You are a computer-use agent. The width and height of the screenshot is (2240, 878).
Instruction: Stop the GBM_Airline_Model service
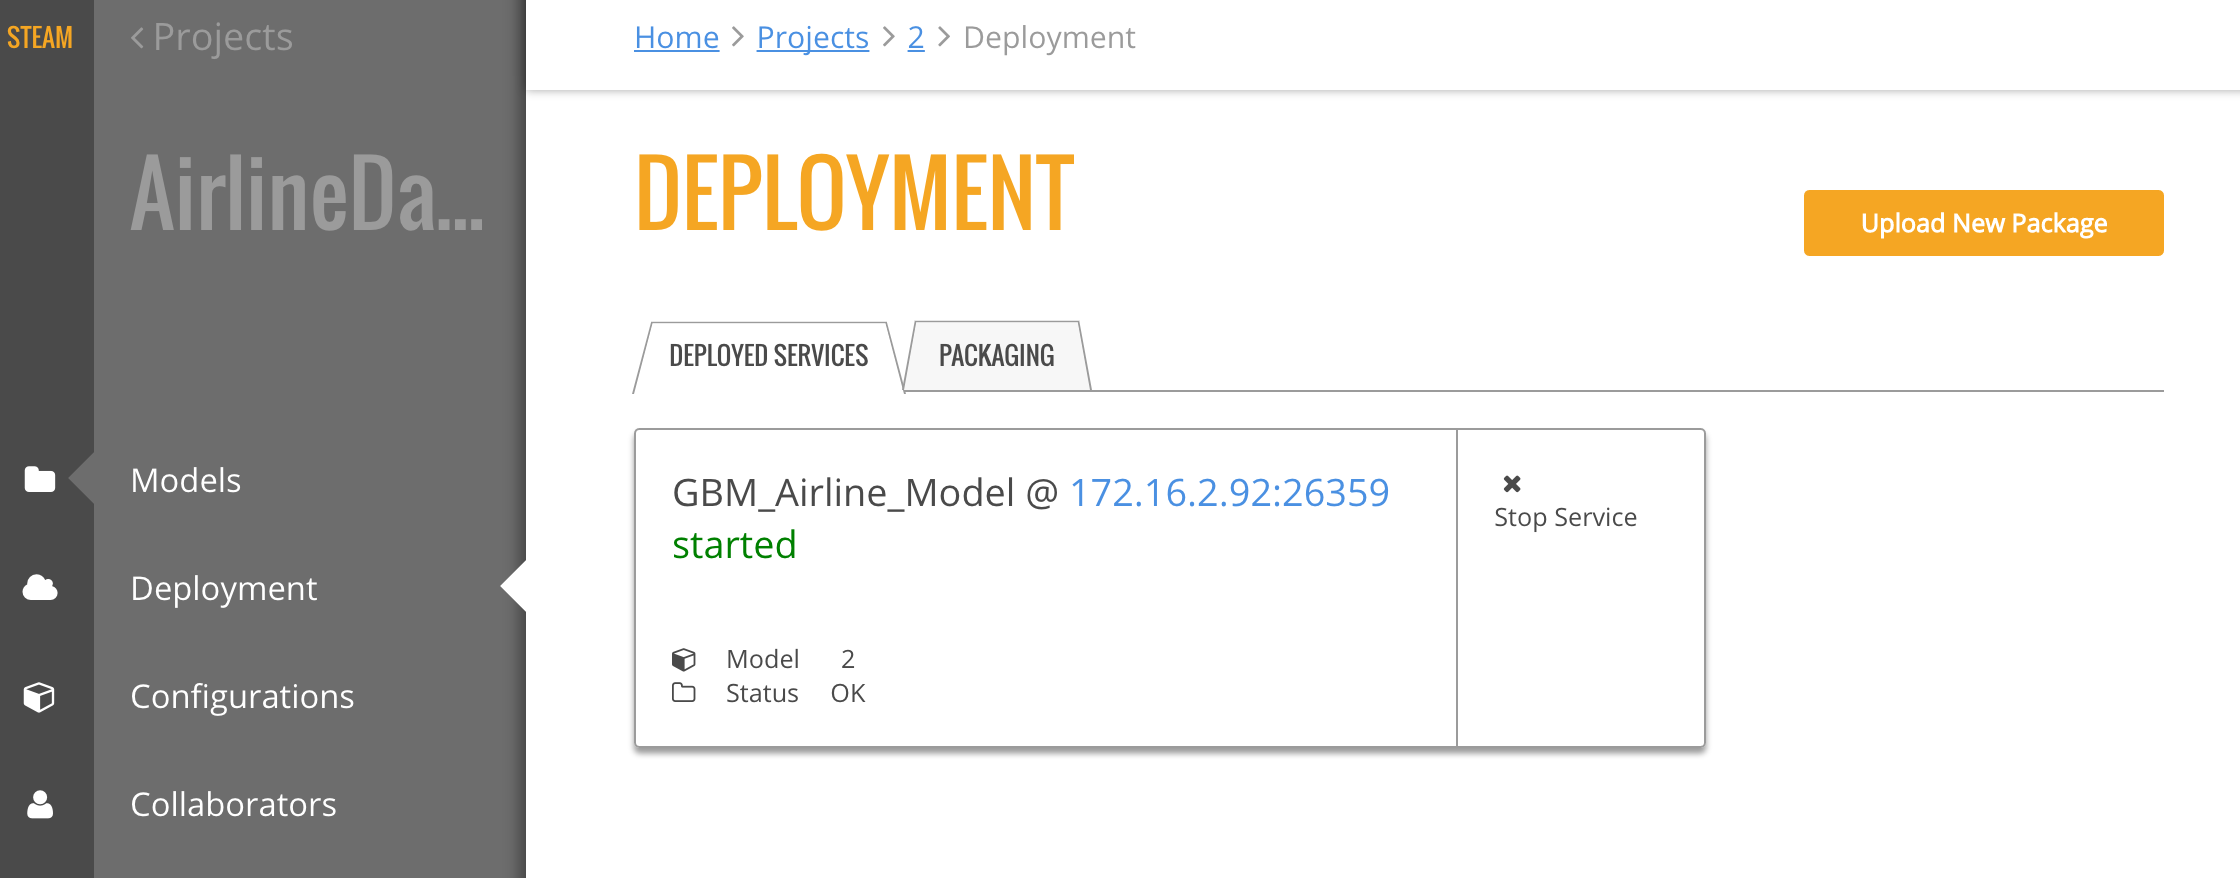coord(1565,517)
